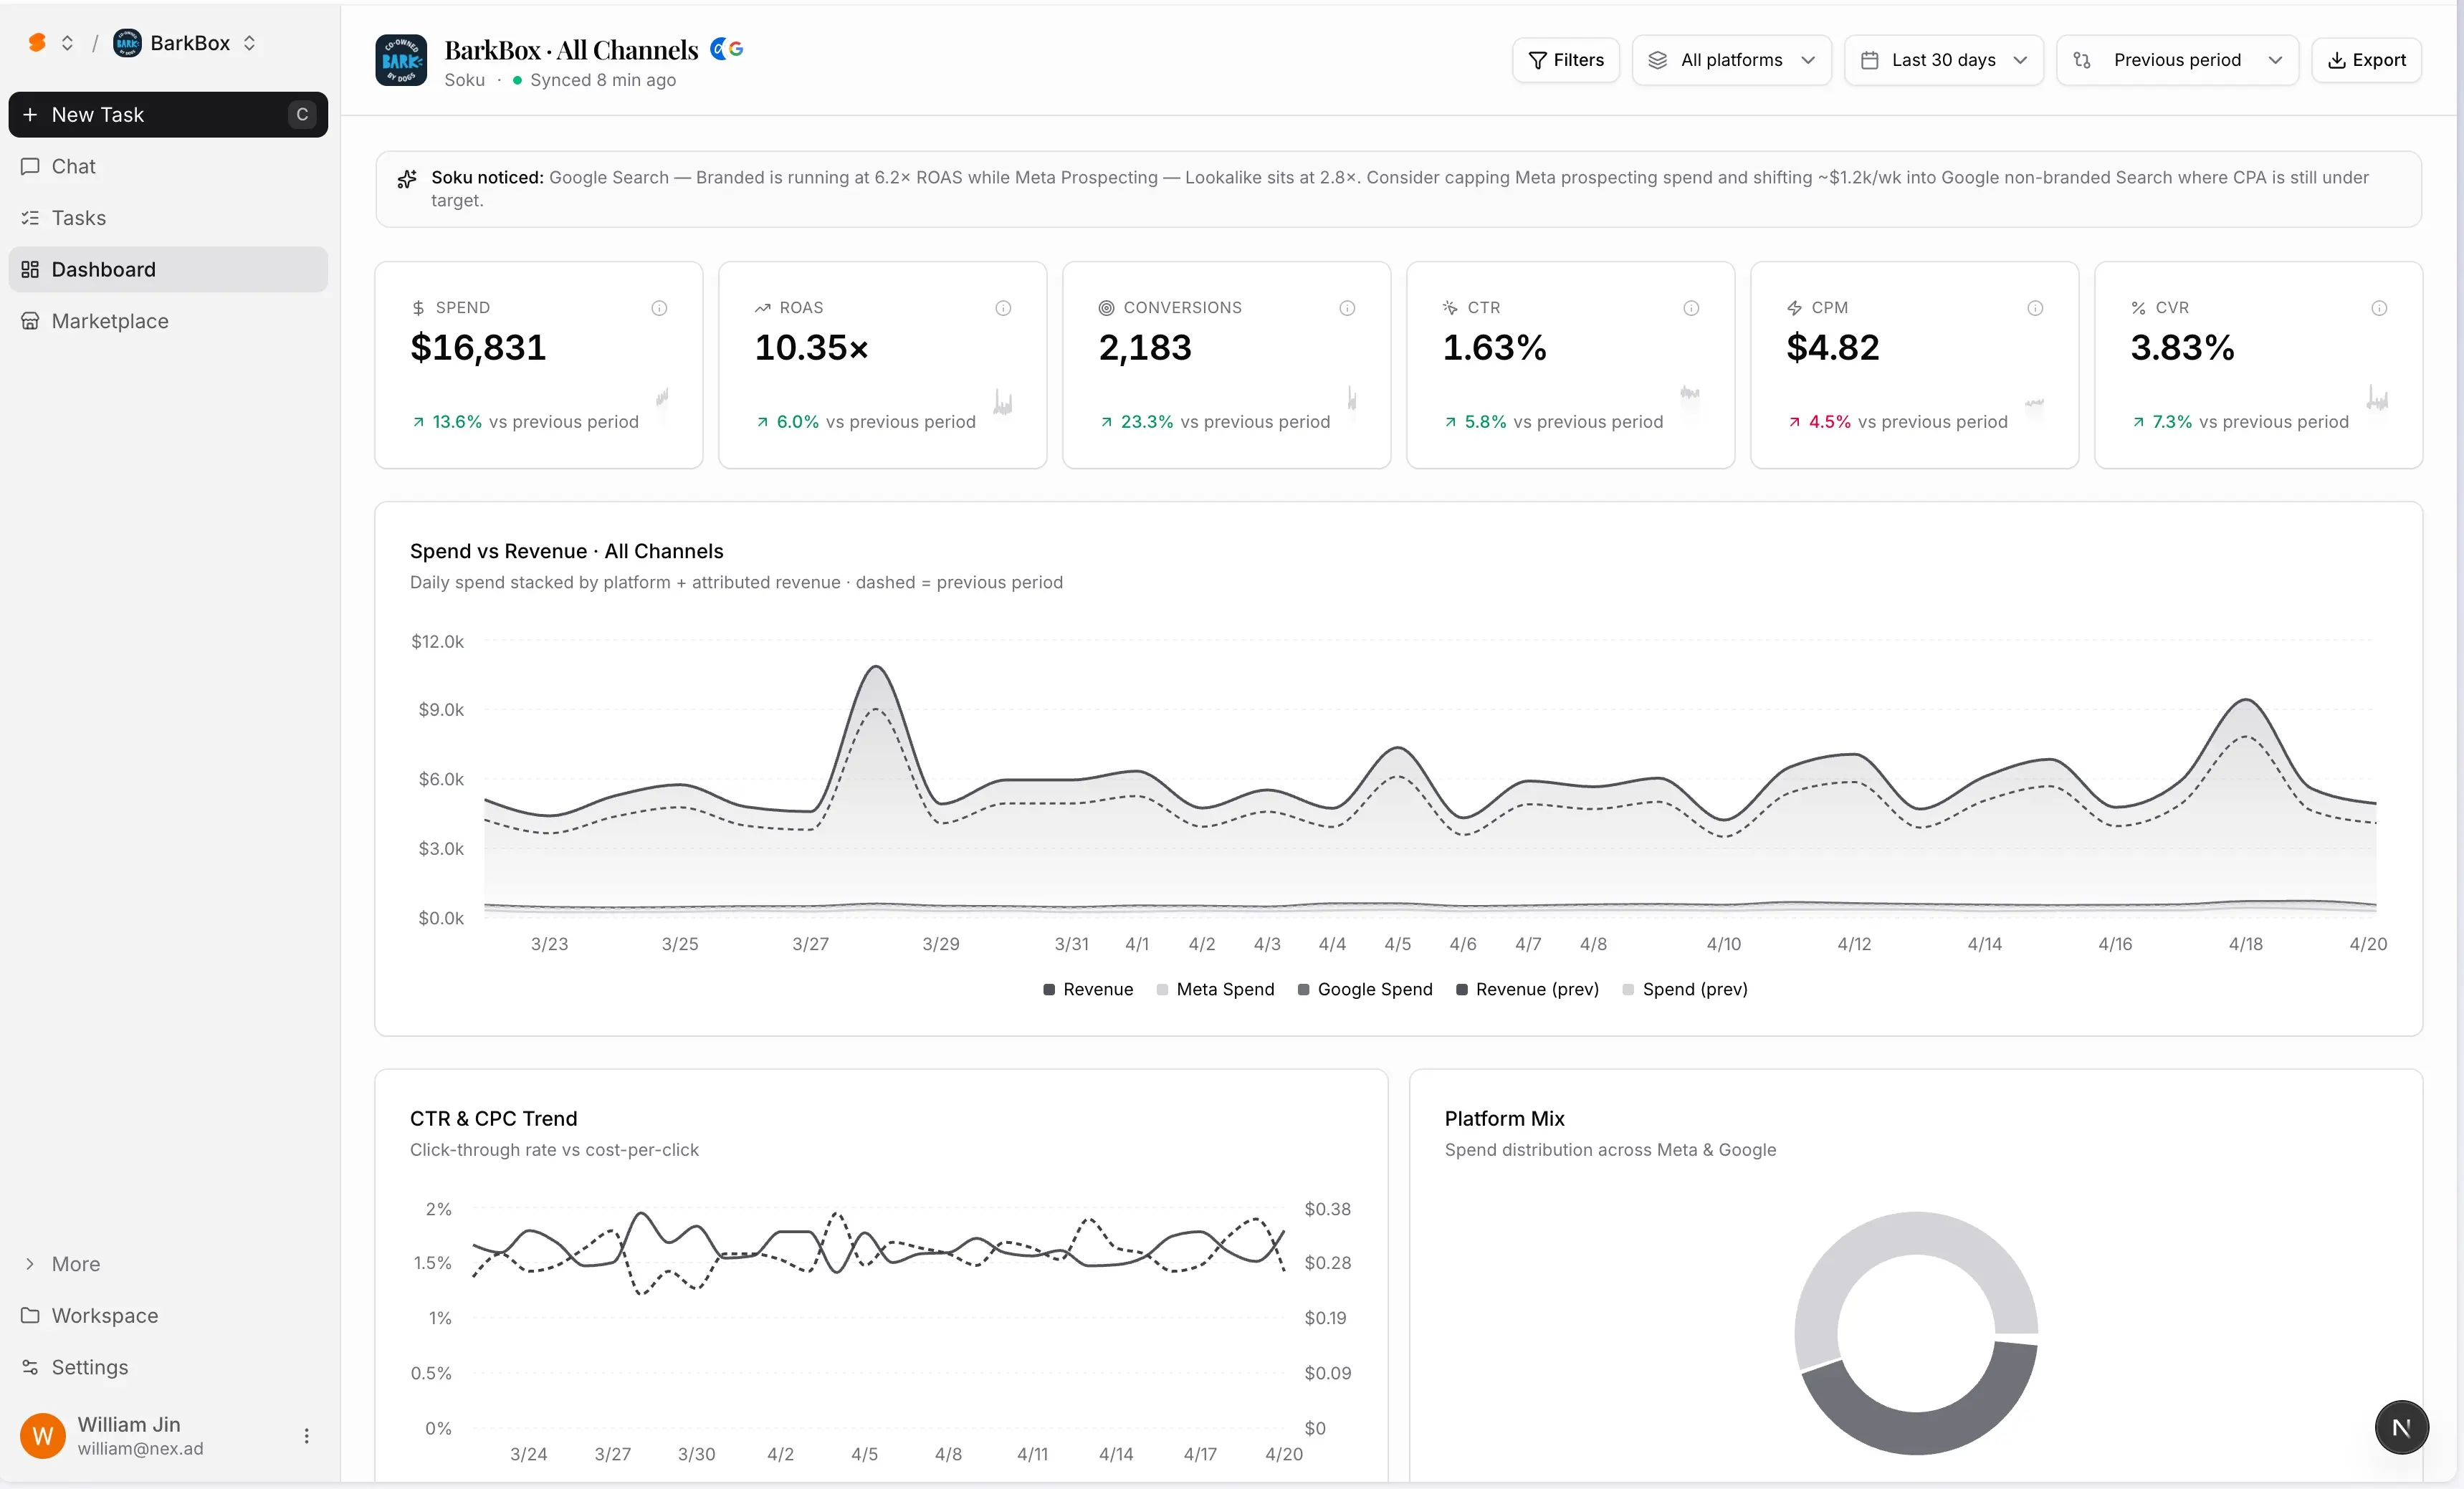Click the round N badge at bottom right
2464x1489 pixels.
2401,1428
